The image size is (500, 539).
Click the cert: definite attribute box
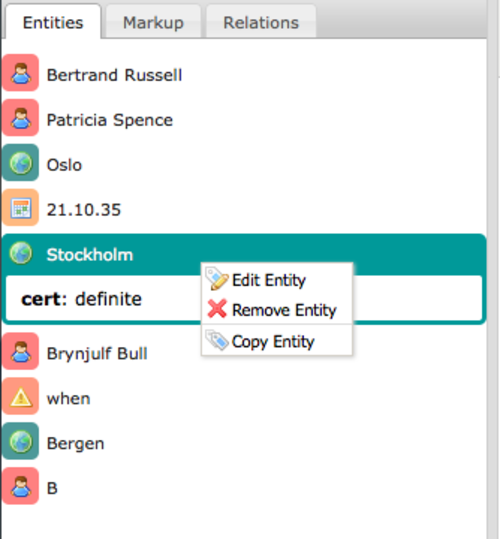244,298
